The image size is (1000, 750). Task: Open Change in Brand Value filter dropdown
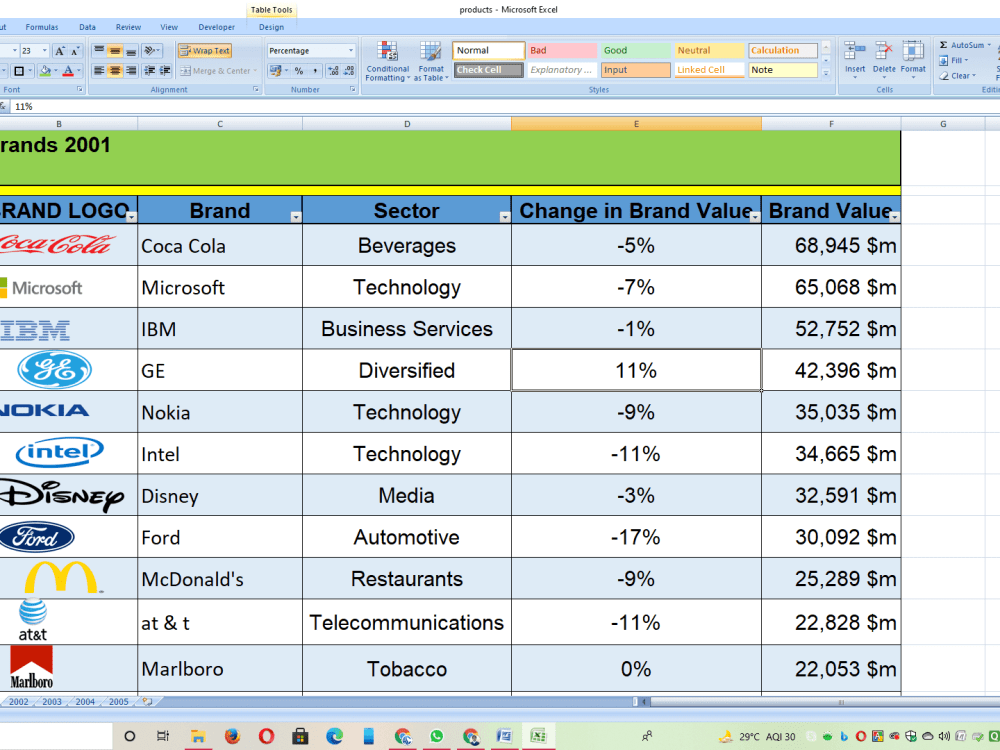(x=755, y=217)
